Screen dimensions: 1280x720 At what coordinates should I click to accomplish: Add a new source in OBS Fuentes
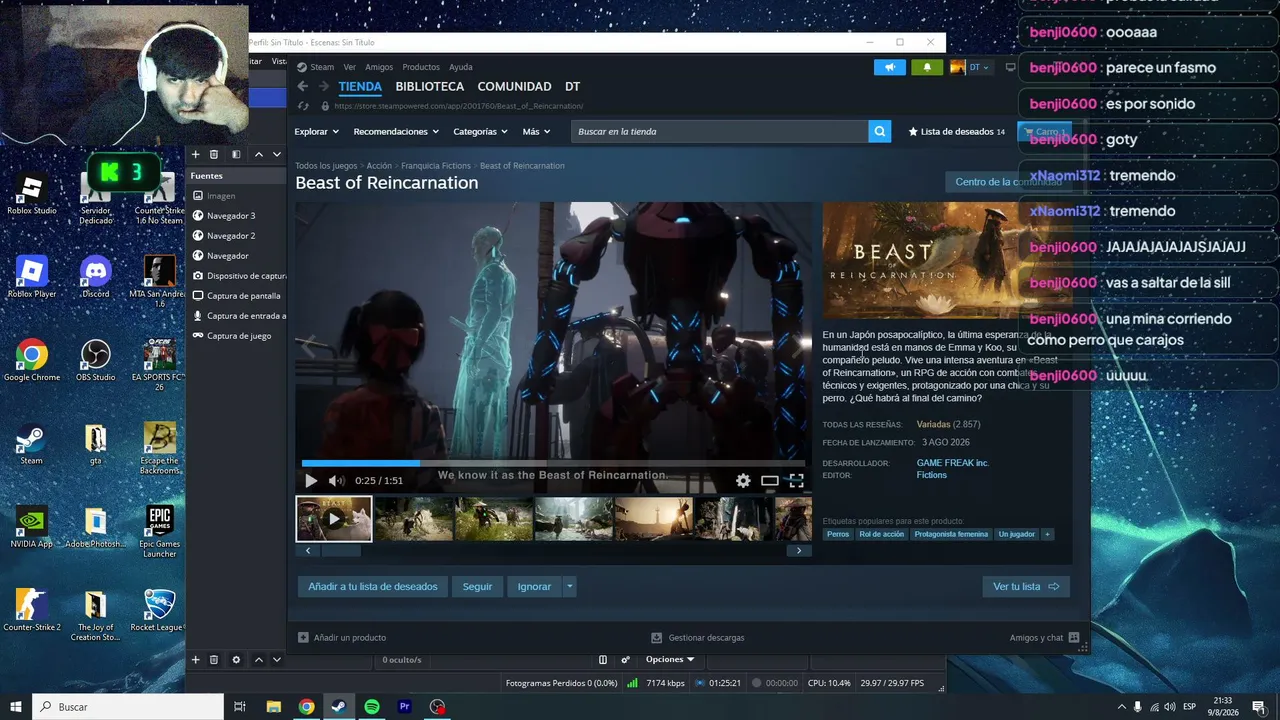[x=196, y=660]
